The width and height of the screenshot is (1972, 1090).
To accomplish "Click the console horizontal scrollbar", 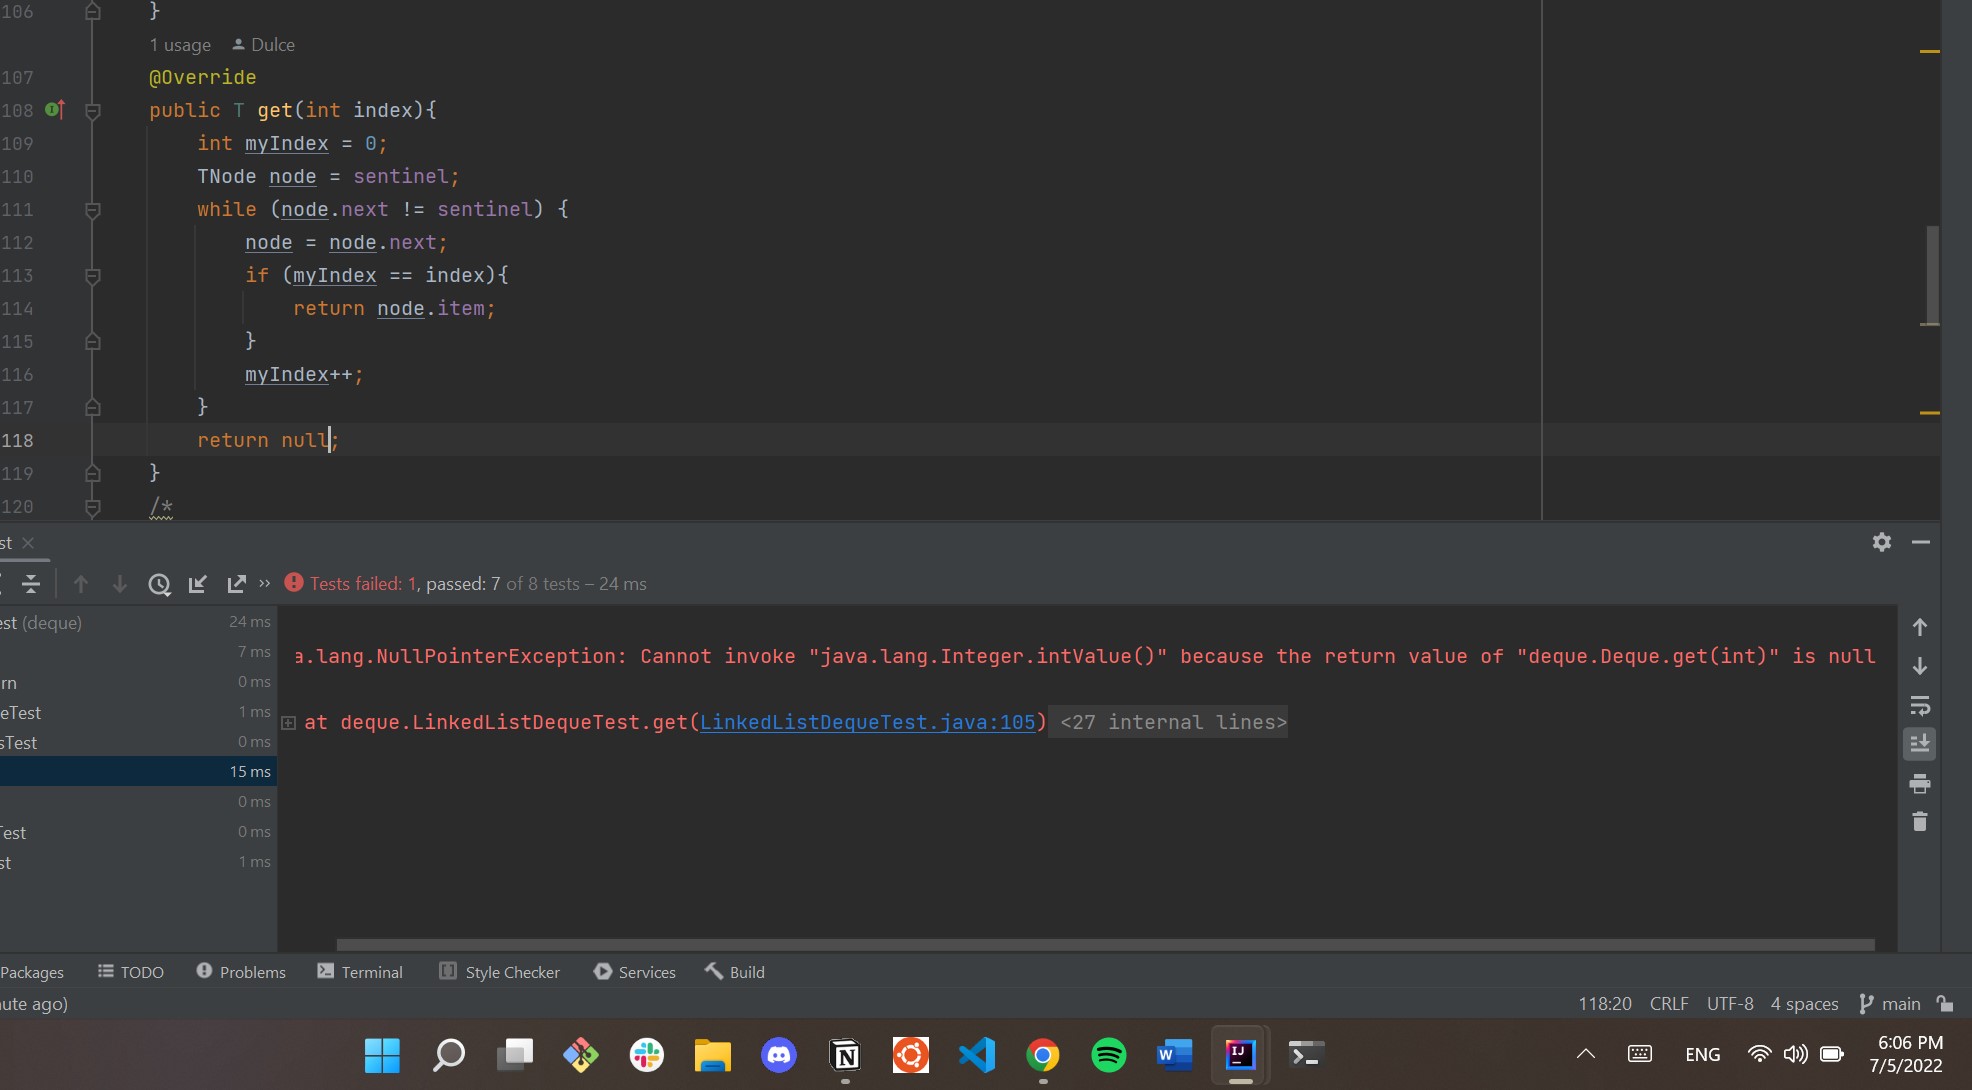I will pyautogui.click(x=1104, y=945).
